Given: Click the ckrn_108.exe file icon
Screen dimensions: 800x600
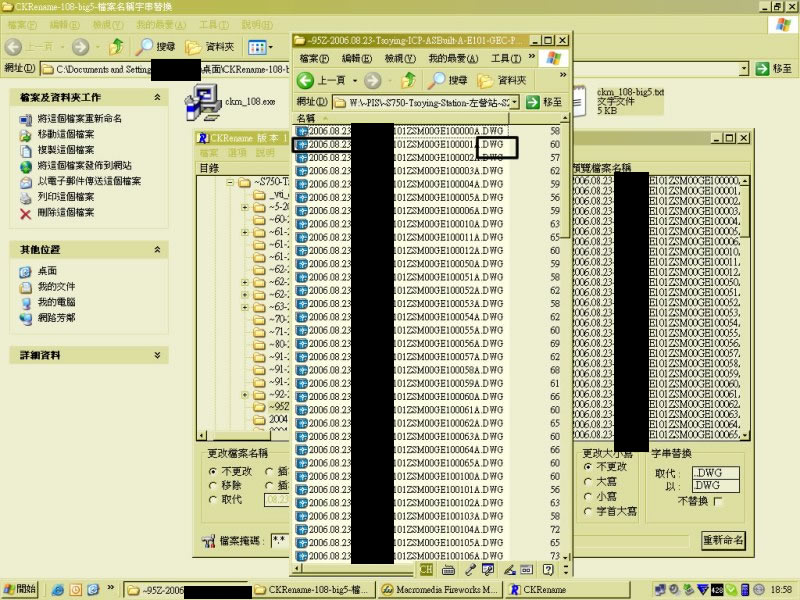Looking at the screenshot, I should pyautogui.click(x=205, y=99).
